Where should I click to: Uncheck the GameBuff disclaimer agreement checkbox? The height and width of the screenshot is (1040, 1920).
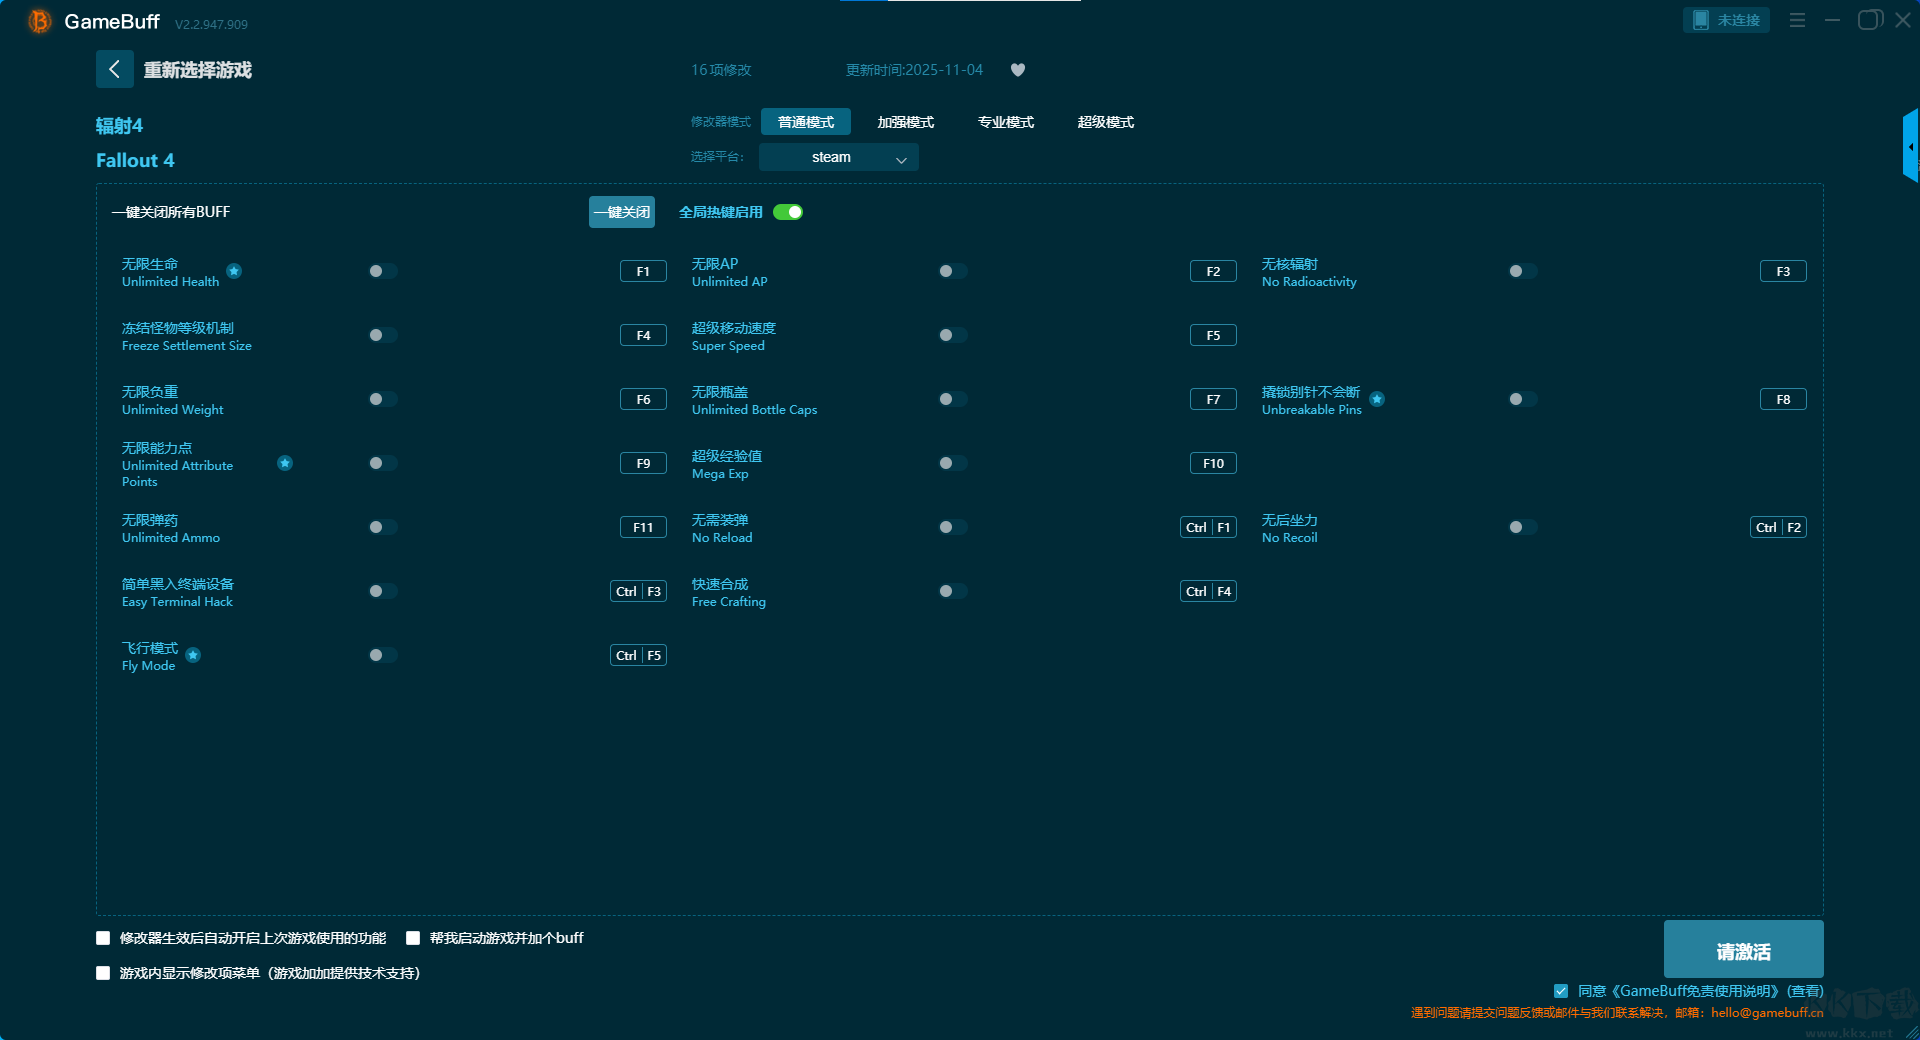point(1561,991)
